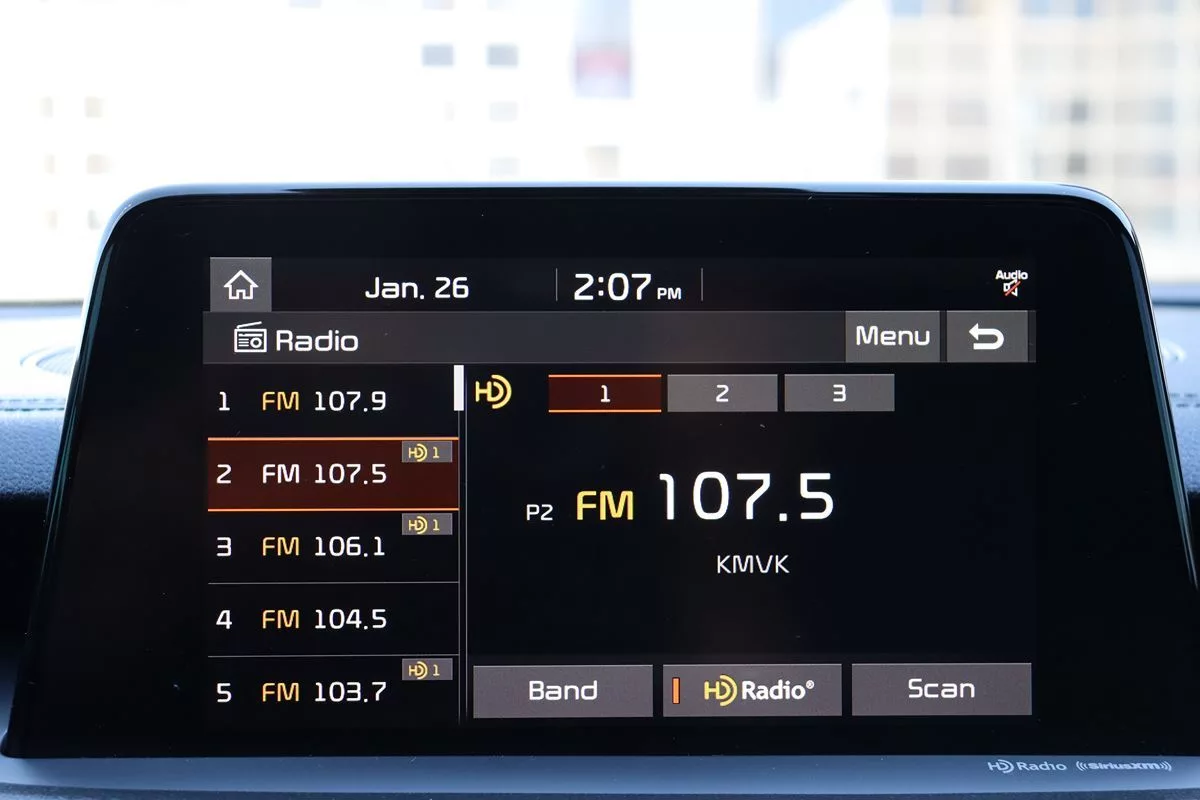Start station Scan
This screenshot has width=1200, height=800.
940,689
